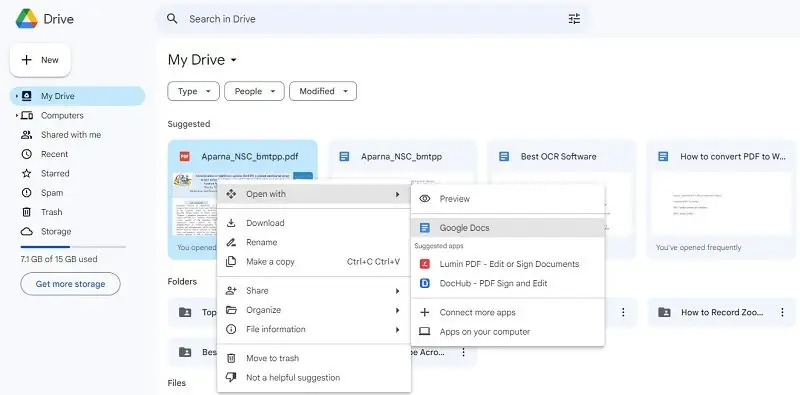800x395 pixels.
Task: Expand the Computers tree arrow in sidebar
Action: click(16, 115)
